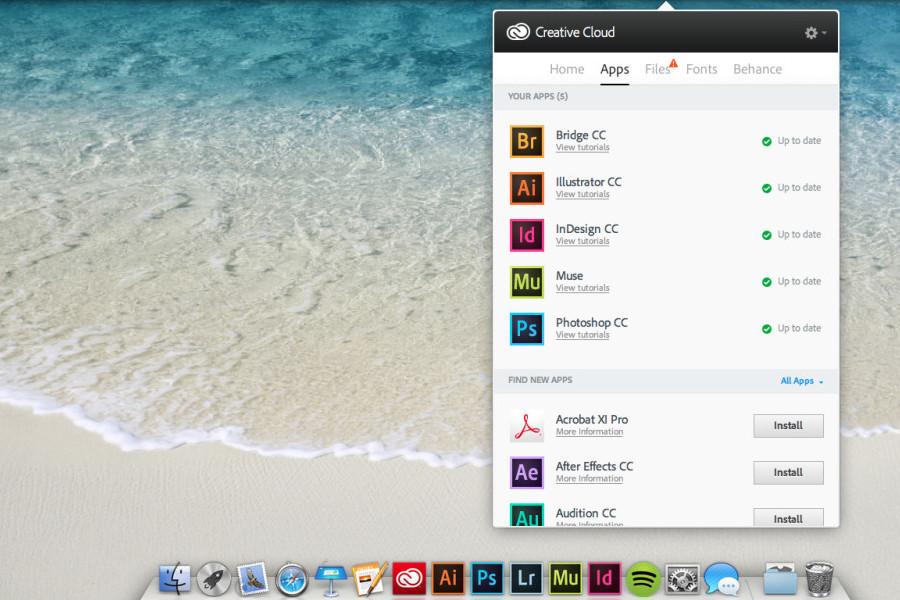Click the Bridge CC icon in the apps list
The image size is (900, 600).
[527, 141]
